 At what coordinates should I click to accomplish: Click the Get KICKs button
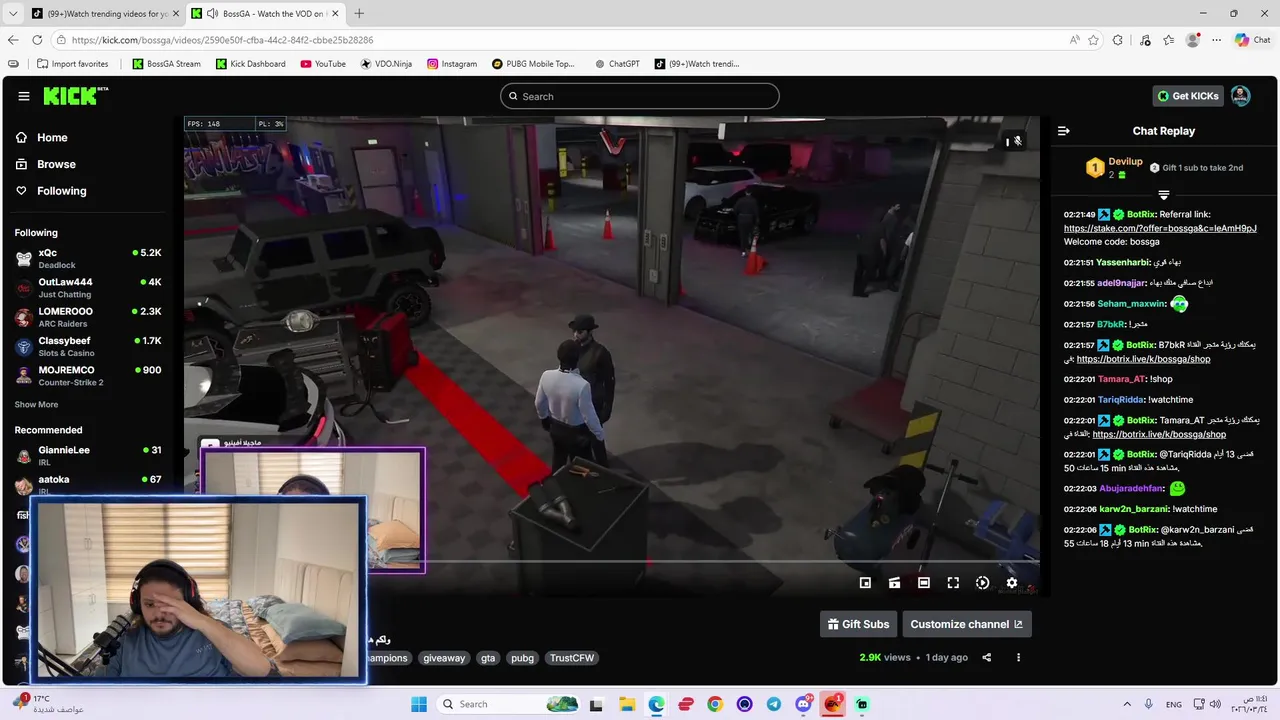coord(1188,96)
